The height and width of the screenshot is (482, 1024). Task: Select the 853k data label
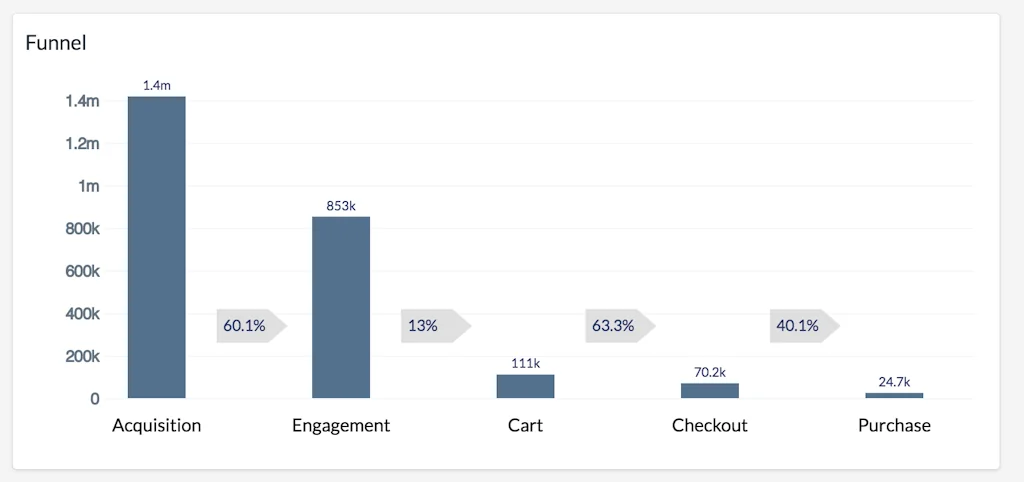[341, 206]
